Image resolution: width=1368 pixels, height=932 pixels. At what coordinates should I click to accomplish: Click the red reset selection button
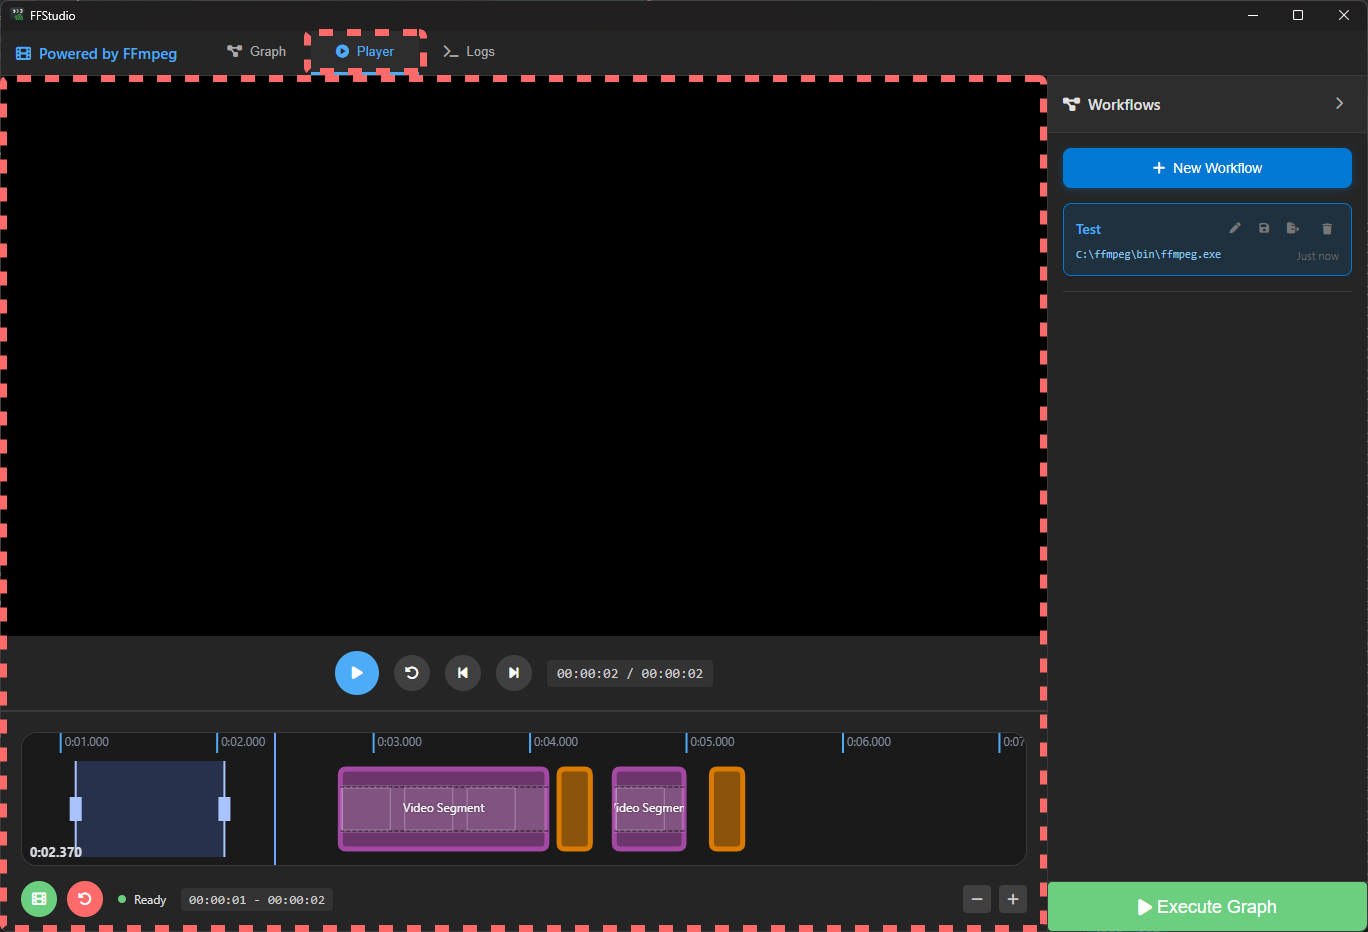85,899
